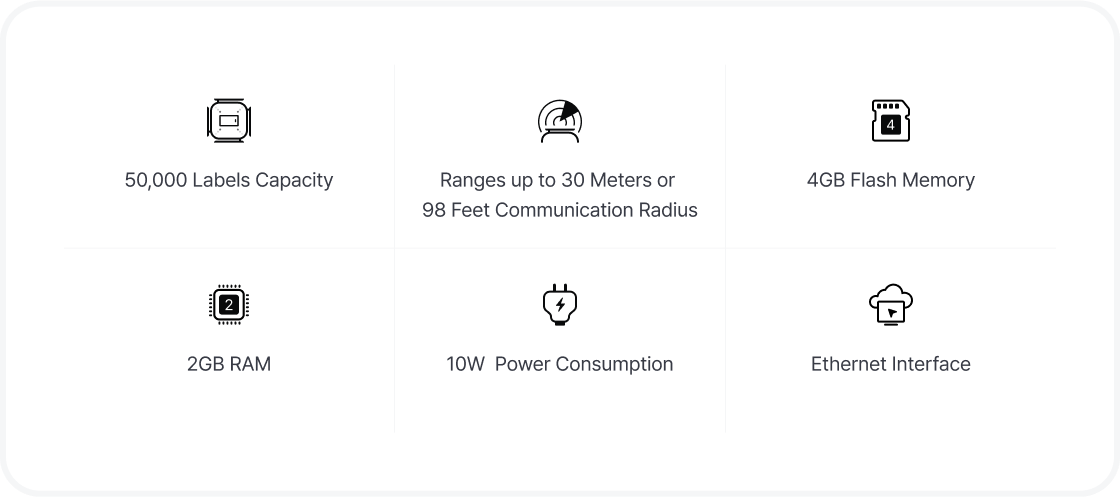Click the black radar sweep wedge
1120x497 pixels.
coord(570,110)
